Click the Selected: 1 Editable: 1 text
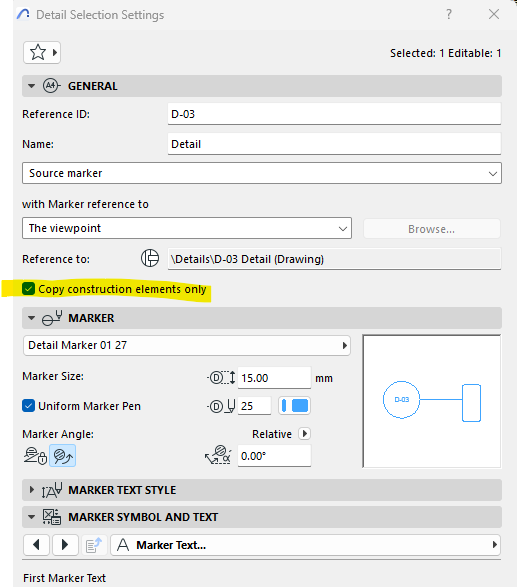Screen dimensions: 517x587 (445, 53)
